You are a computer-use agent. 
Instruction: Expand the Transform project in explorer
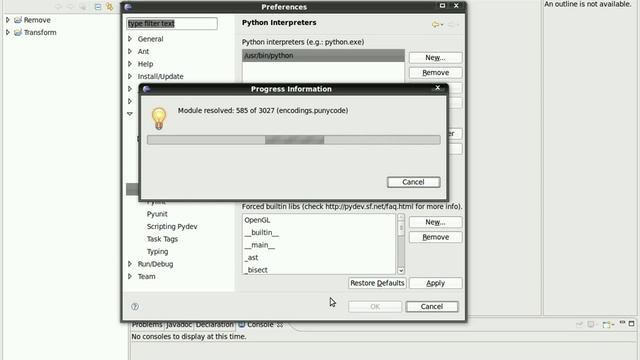7,32
